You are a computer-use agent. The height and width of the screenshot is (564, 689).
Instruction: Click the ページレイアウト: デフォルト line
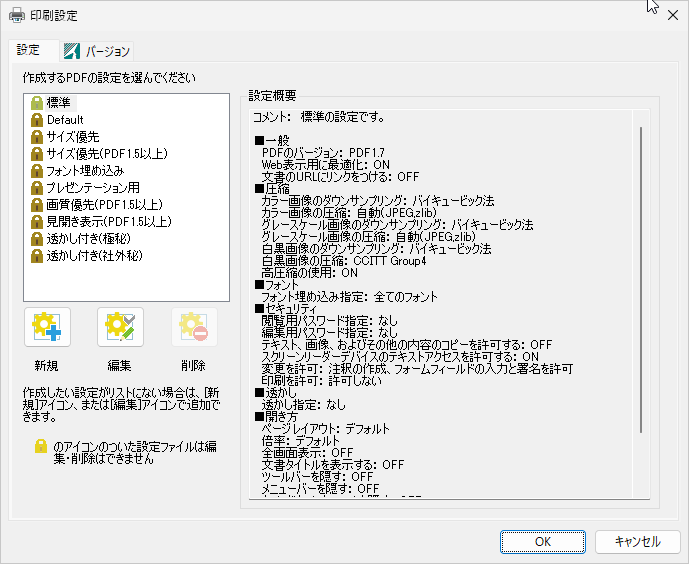coord(326,429)
